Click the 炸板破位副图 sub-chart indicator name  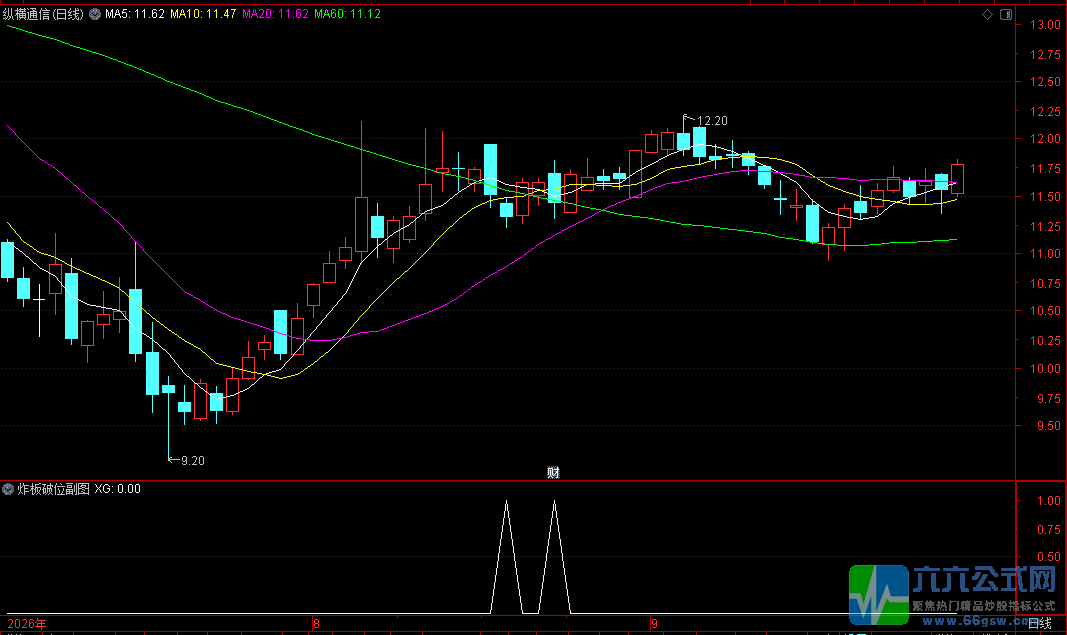53,489
